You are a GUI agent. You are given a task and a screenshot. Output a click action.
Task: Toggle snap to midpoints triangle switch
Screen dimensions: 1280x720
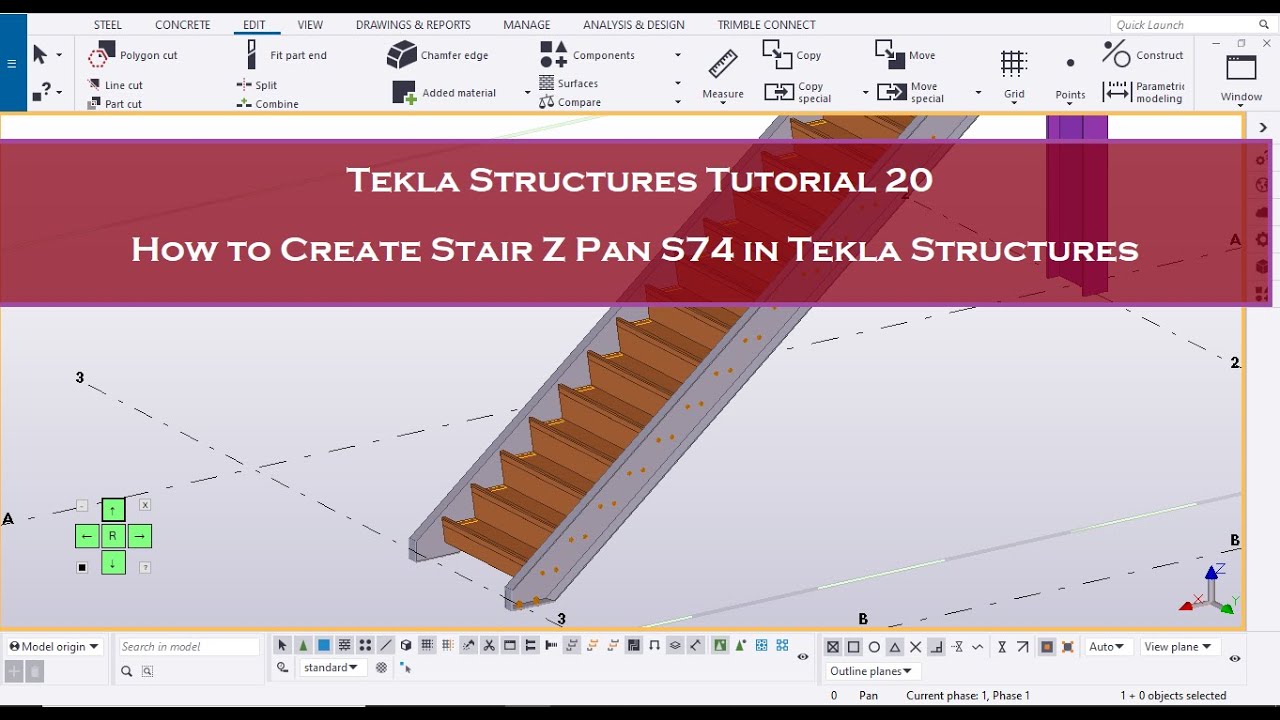(x=895, y=647)
